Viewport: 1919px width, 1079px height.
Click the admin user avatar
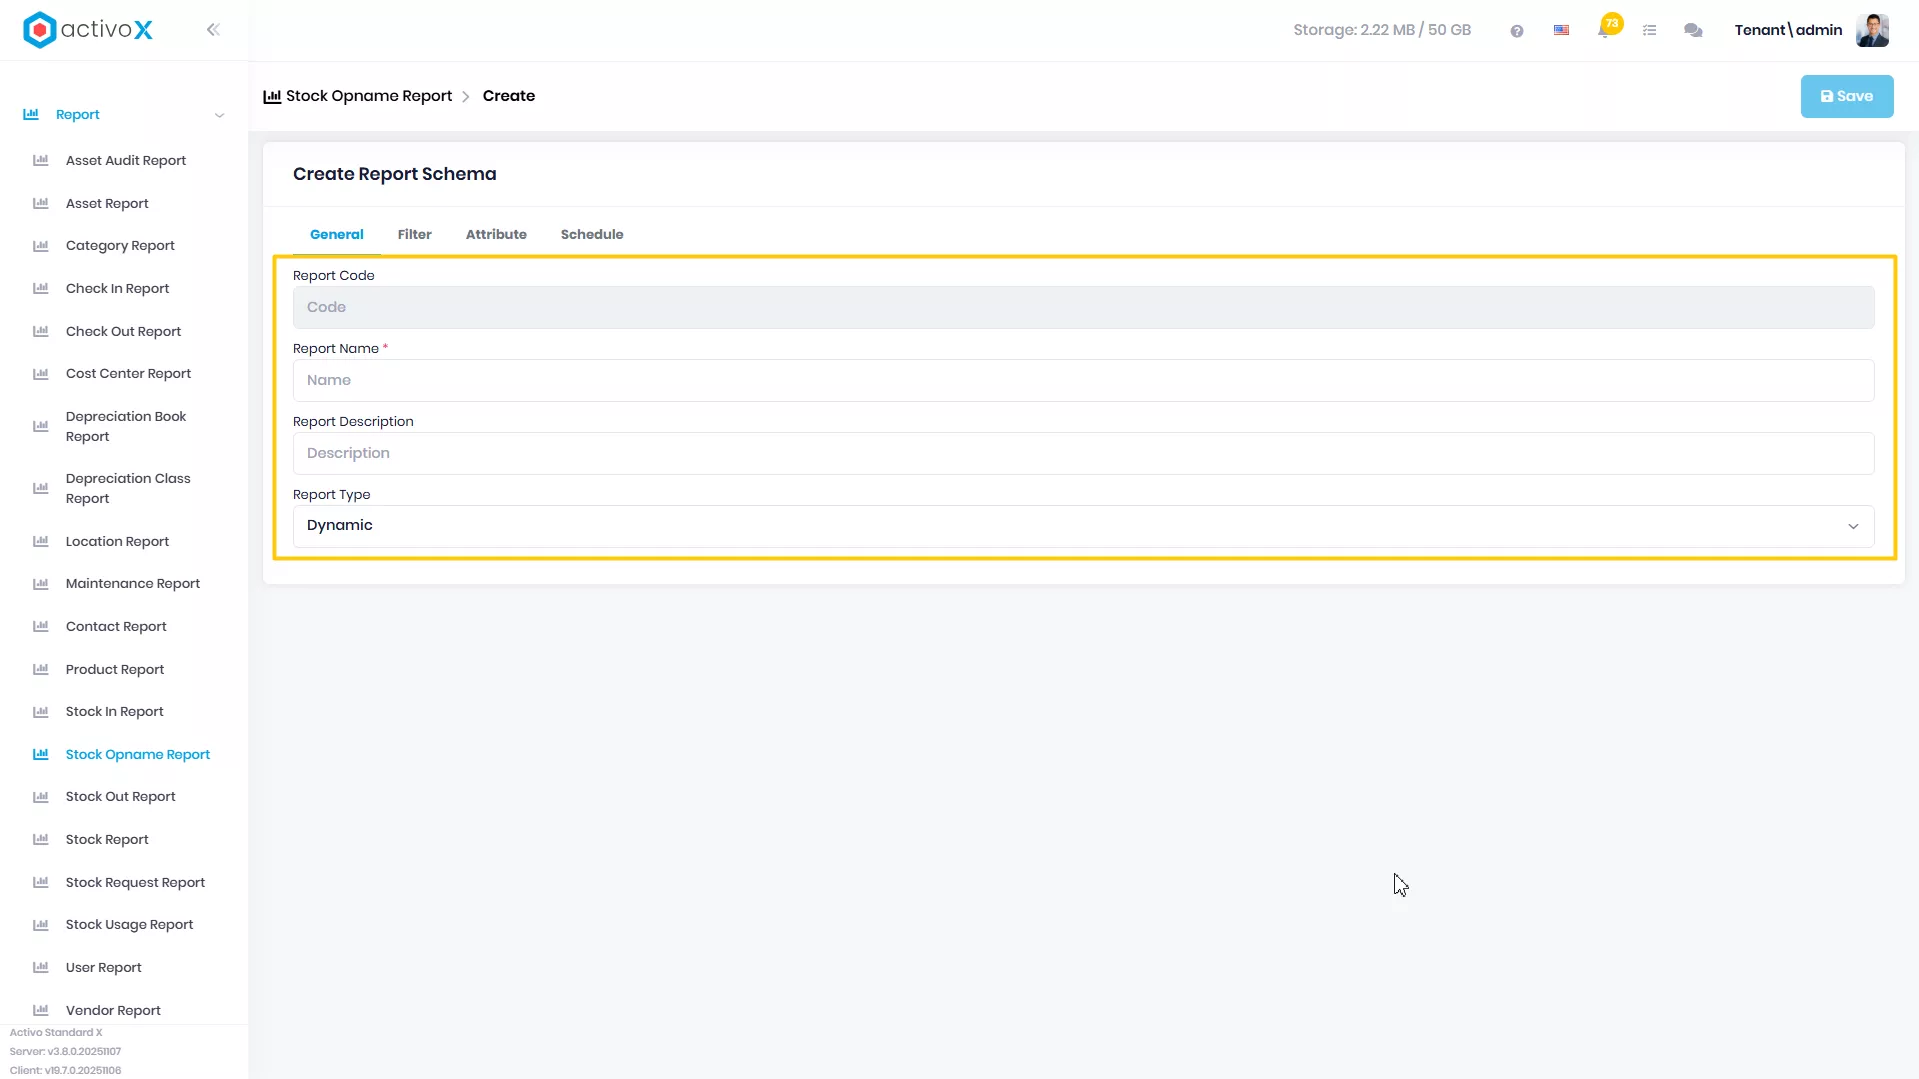1872,30
